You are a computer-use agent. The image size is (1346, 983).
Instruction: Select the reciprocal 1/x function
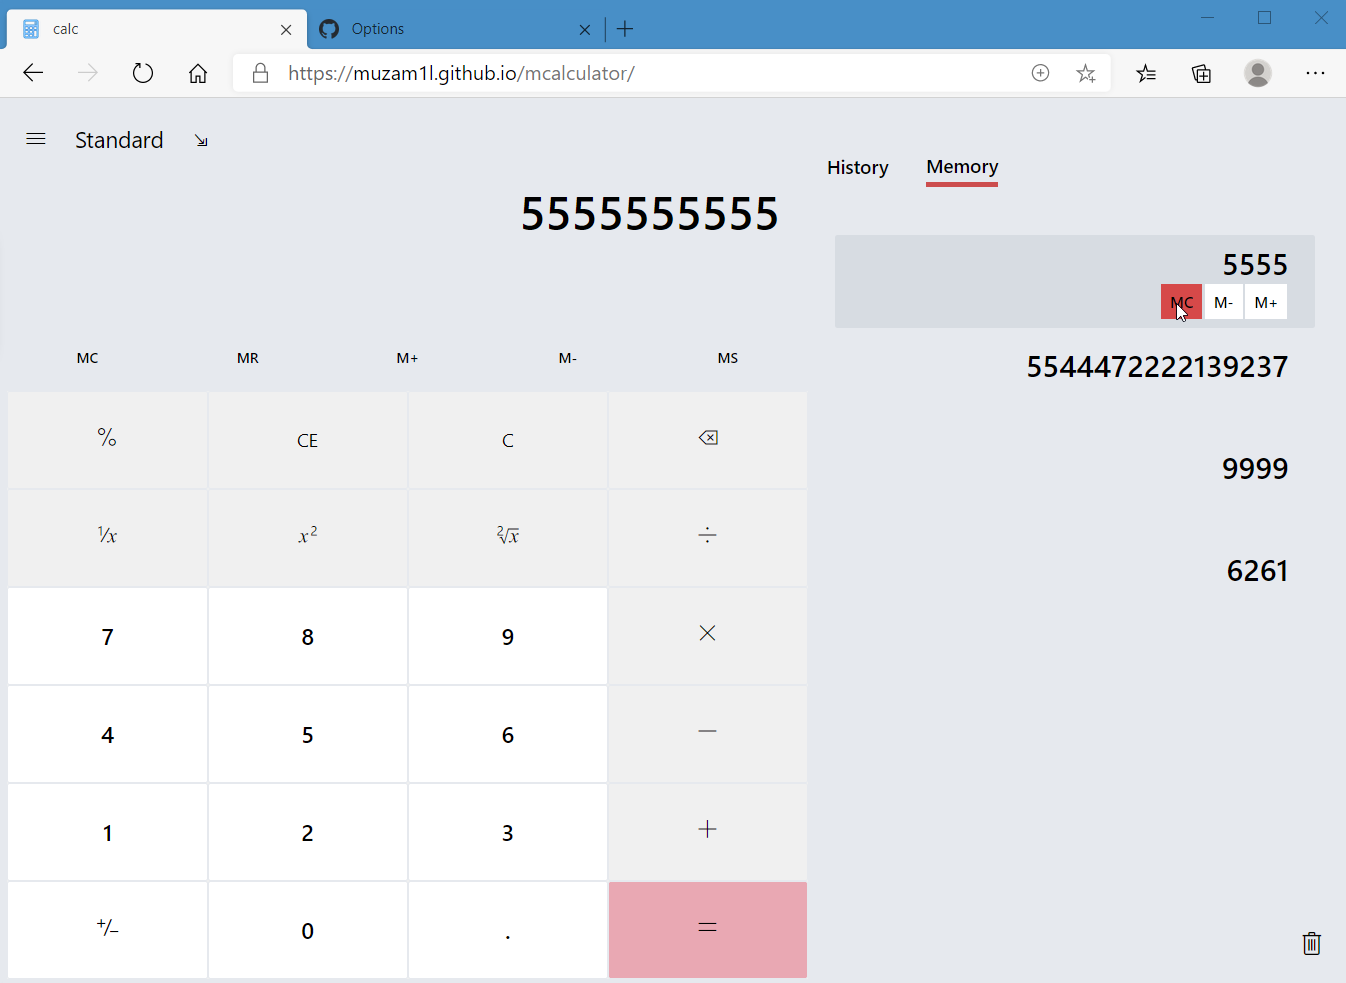point(107,535)
